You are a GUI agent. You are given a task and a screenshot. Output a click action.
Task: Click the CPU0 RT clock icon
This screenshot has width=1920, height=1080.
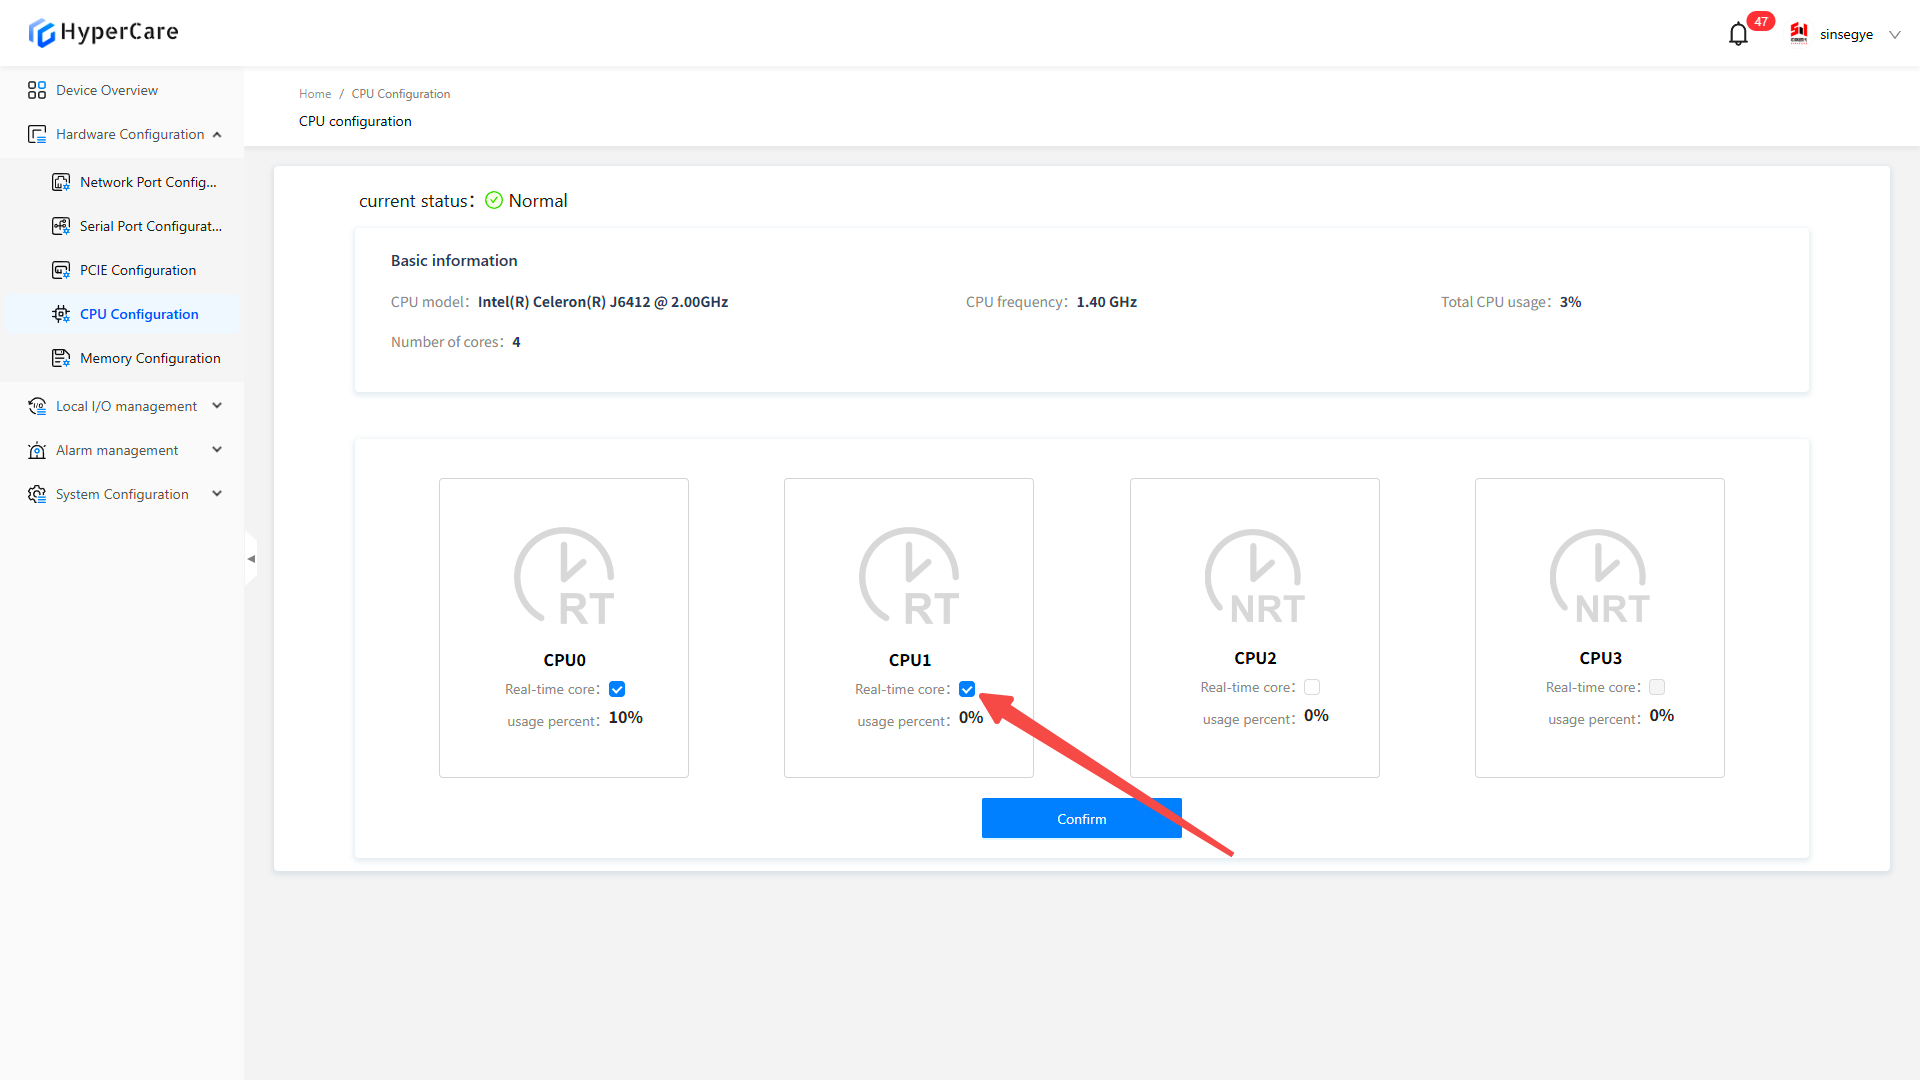pos(564,577)
